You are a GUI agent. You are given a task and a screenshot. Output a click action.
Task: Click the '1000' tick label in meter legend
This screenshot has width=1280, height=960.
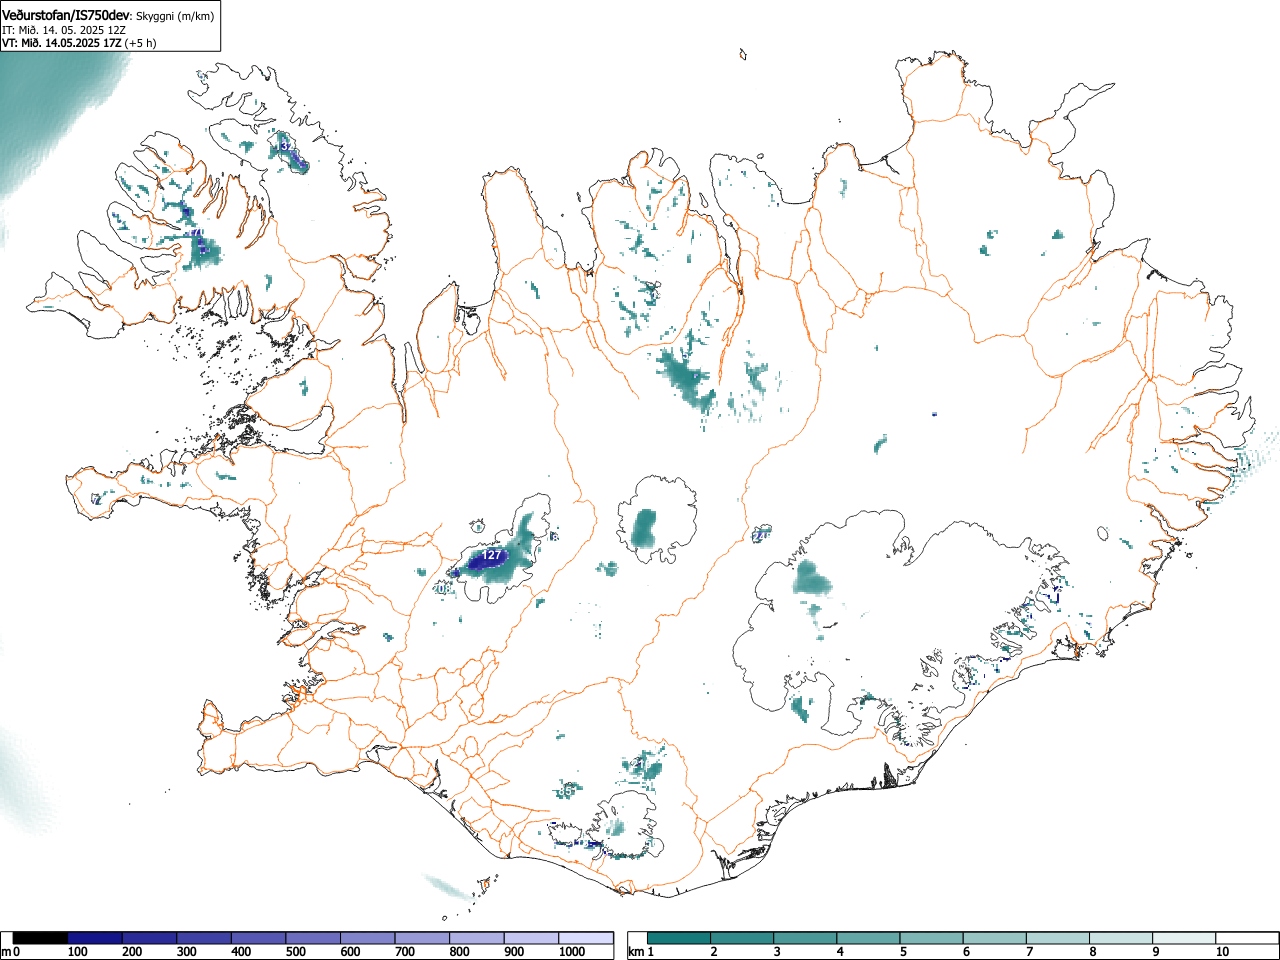(572, 952)
